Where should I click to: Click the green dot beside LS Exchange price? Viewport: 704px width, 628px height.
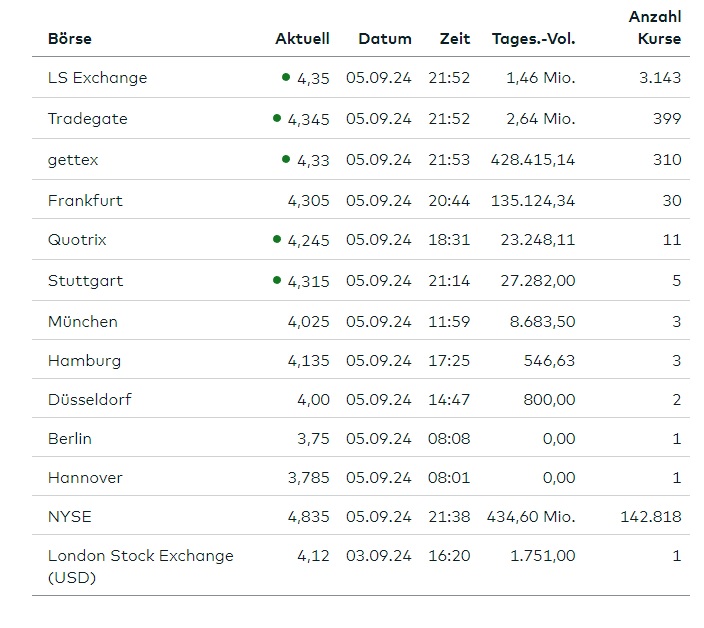click(x=286, y=76)
